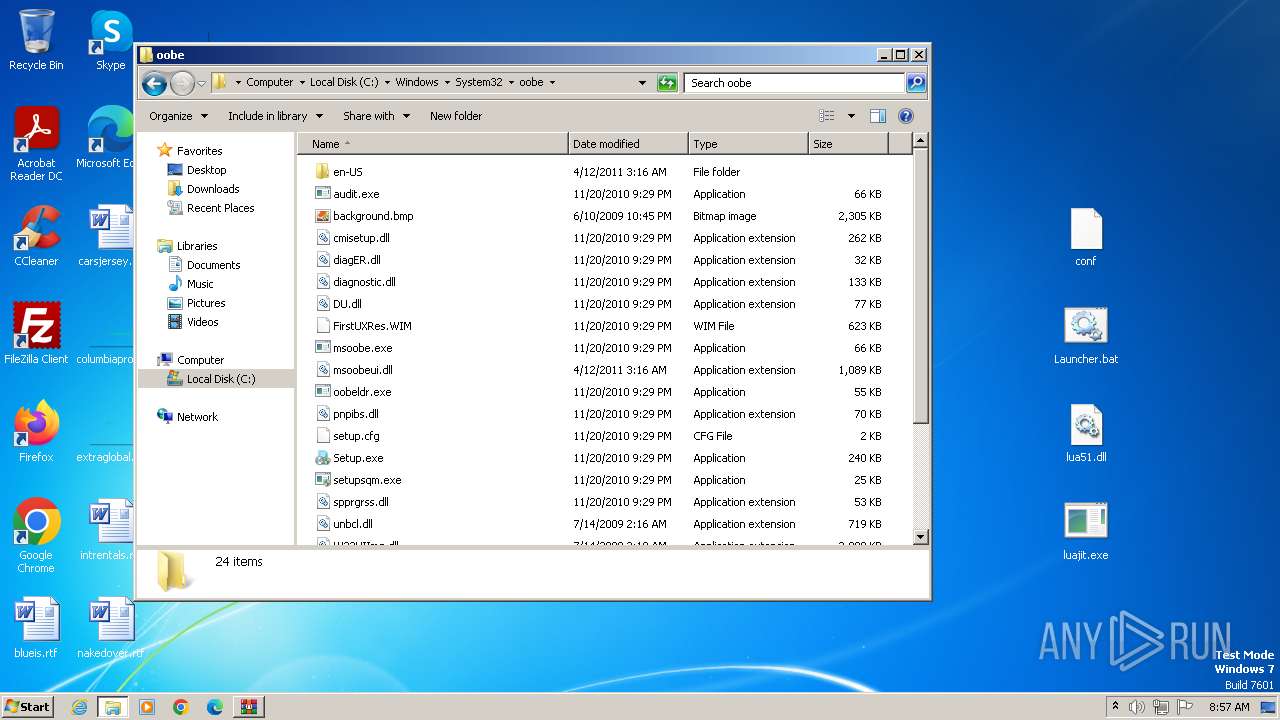Open the recent pages dropdown arrow
Image resolution: width=1280 pixels, height=720 pixels.
click(x=201, y=83)
